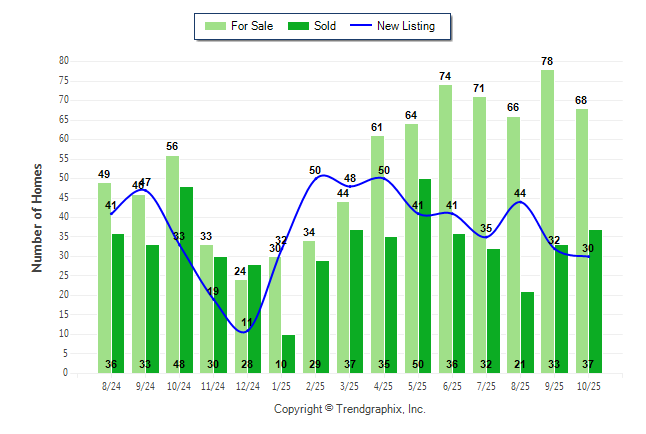The height and width of the screenshot is (434, 646).
Task: Click the 8/25 Sold bar
Action: (x=527, y=332)
